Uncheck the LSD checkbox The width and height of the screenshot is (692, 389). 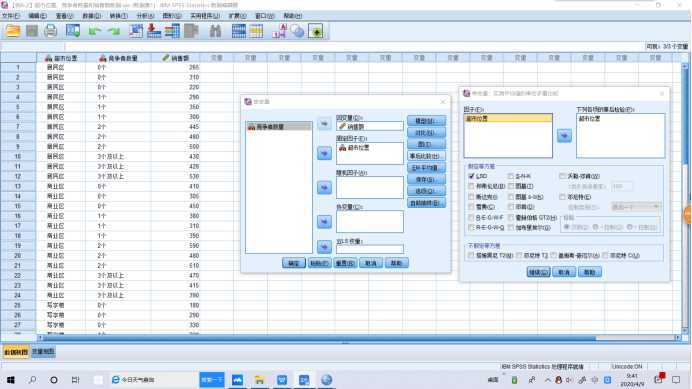[x=472, y=176]
